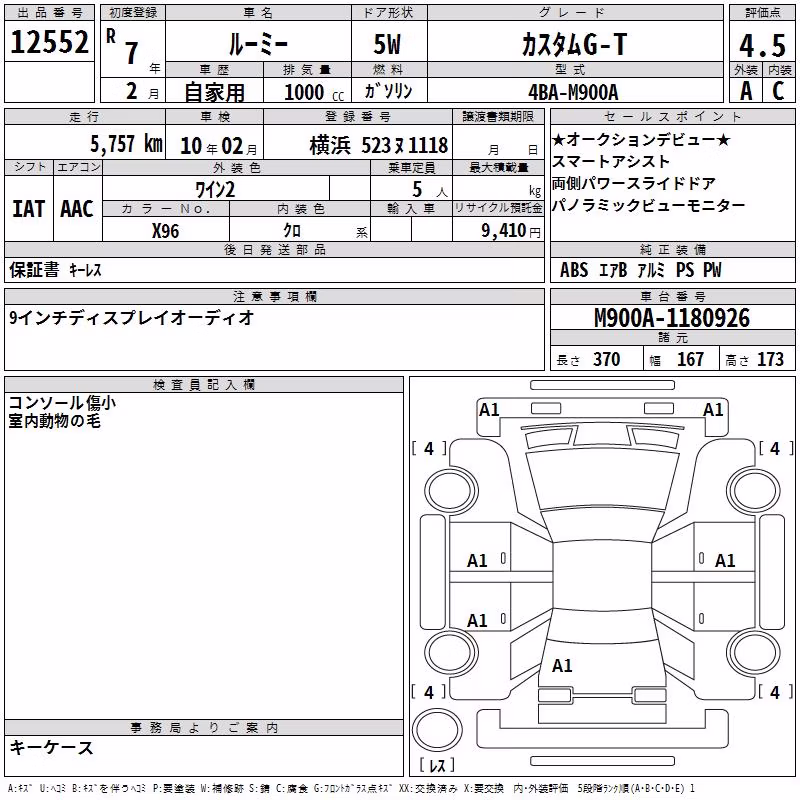Screen dimensions: 800x800
Task: Select the note 9インチディスプレイオーディオ
Action: click(131, 318)
